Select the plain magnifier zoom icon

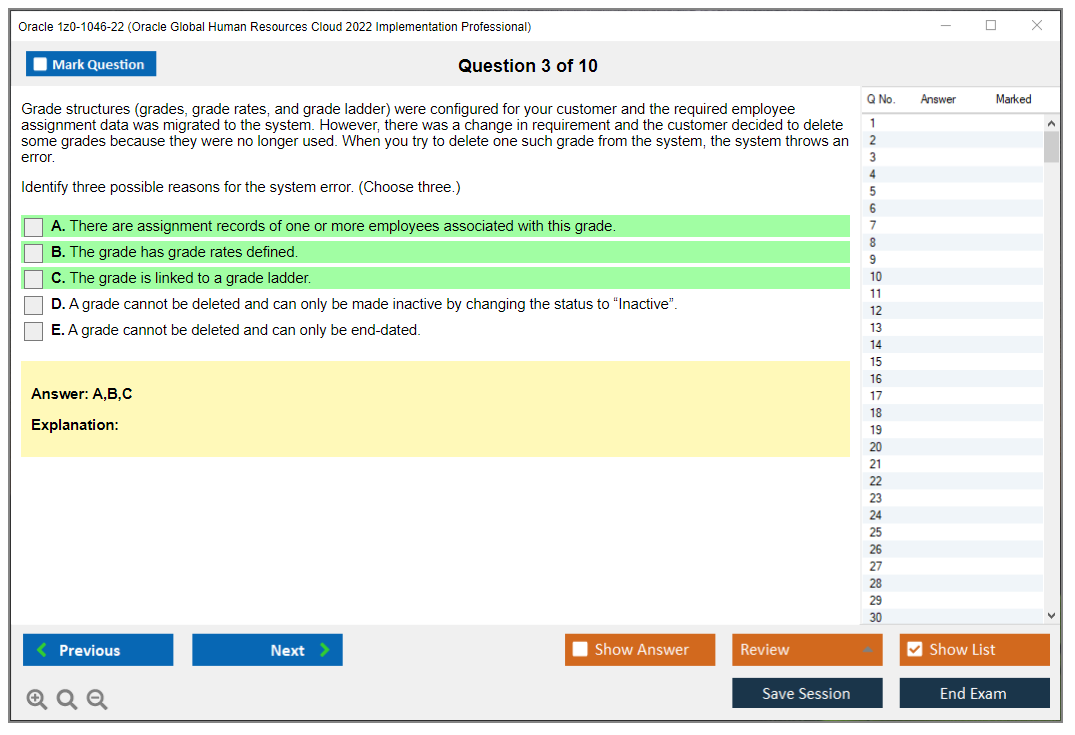[67, 699]
